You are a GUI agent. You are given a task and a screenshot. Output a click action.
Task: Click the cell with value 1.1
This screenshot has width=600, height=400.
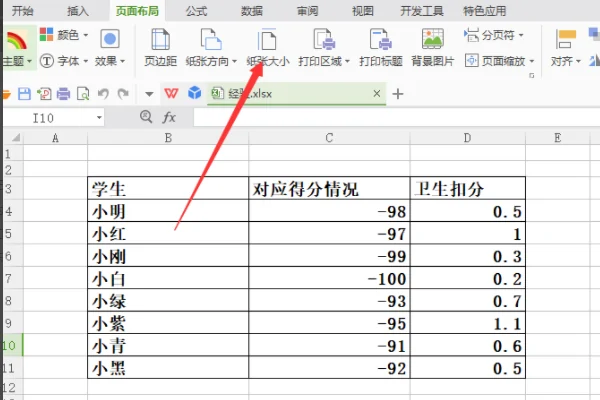[468, 323]
